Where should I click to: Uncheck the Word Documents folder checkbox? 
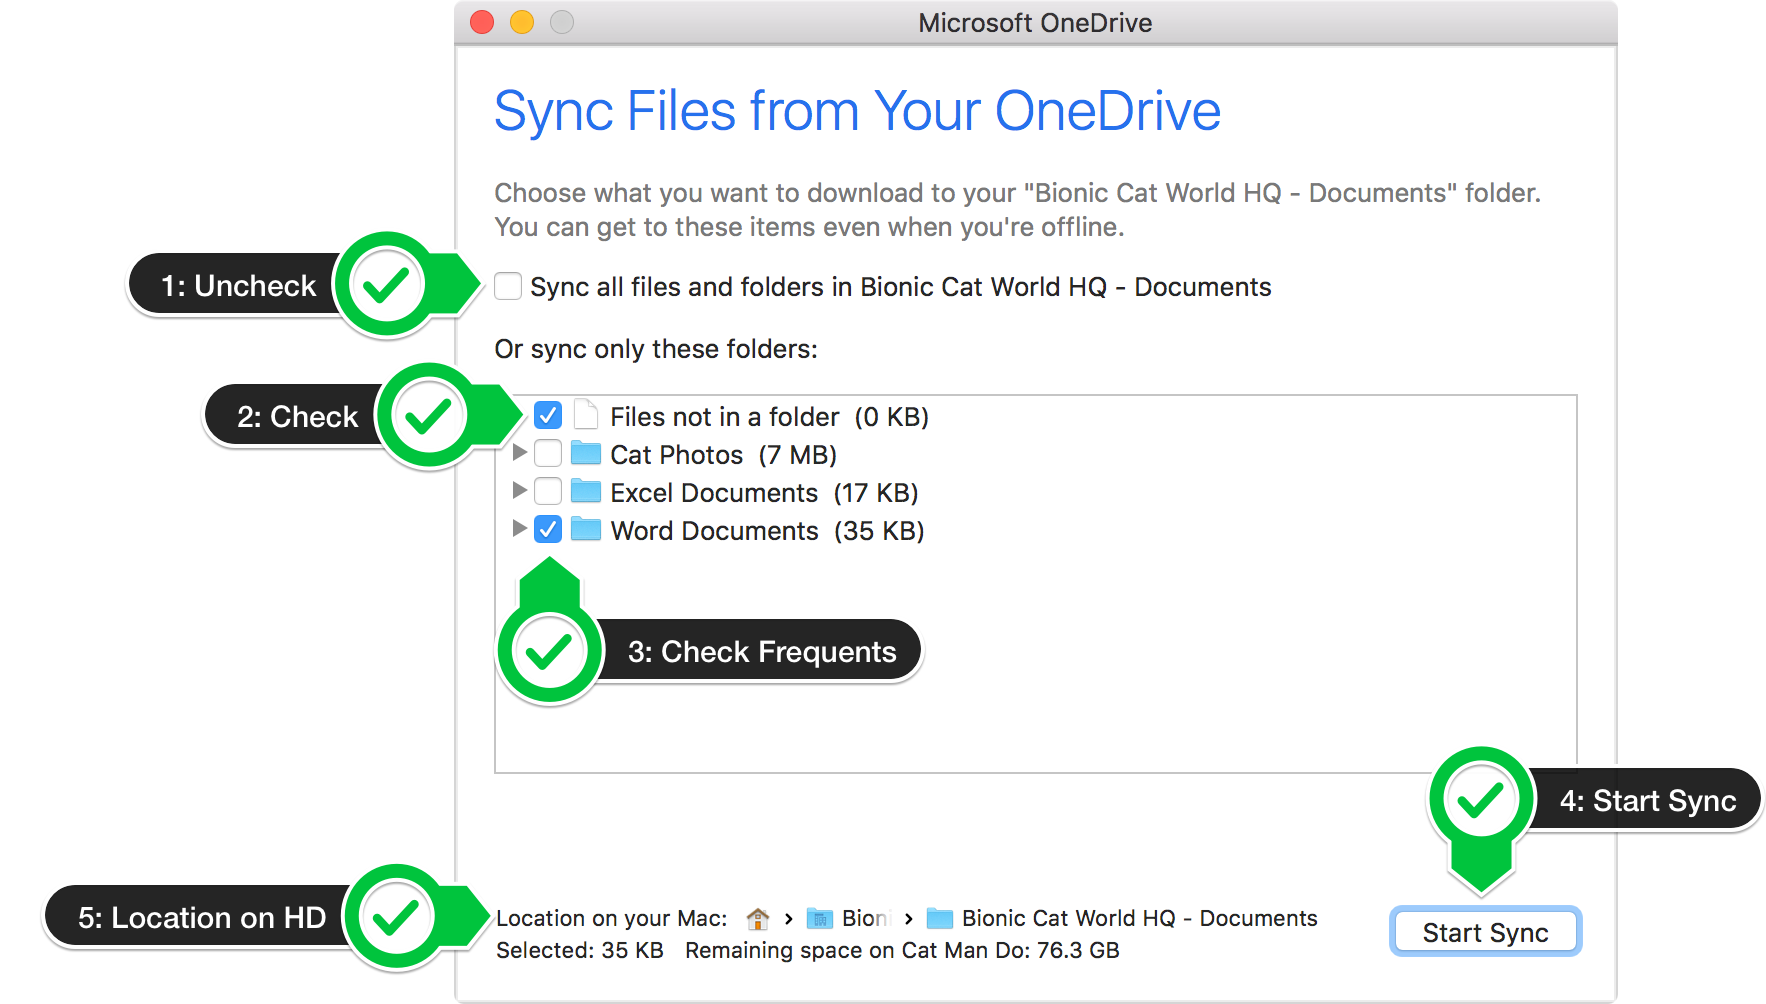[x=548, y=529]
